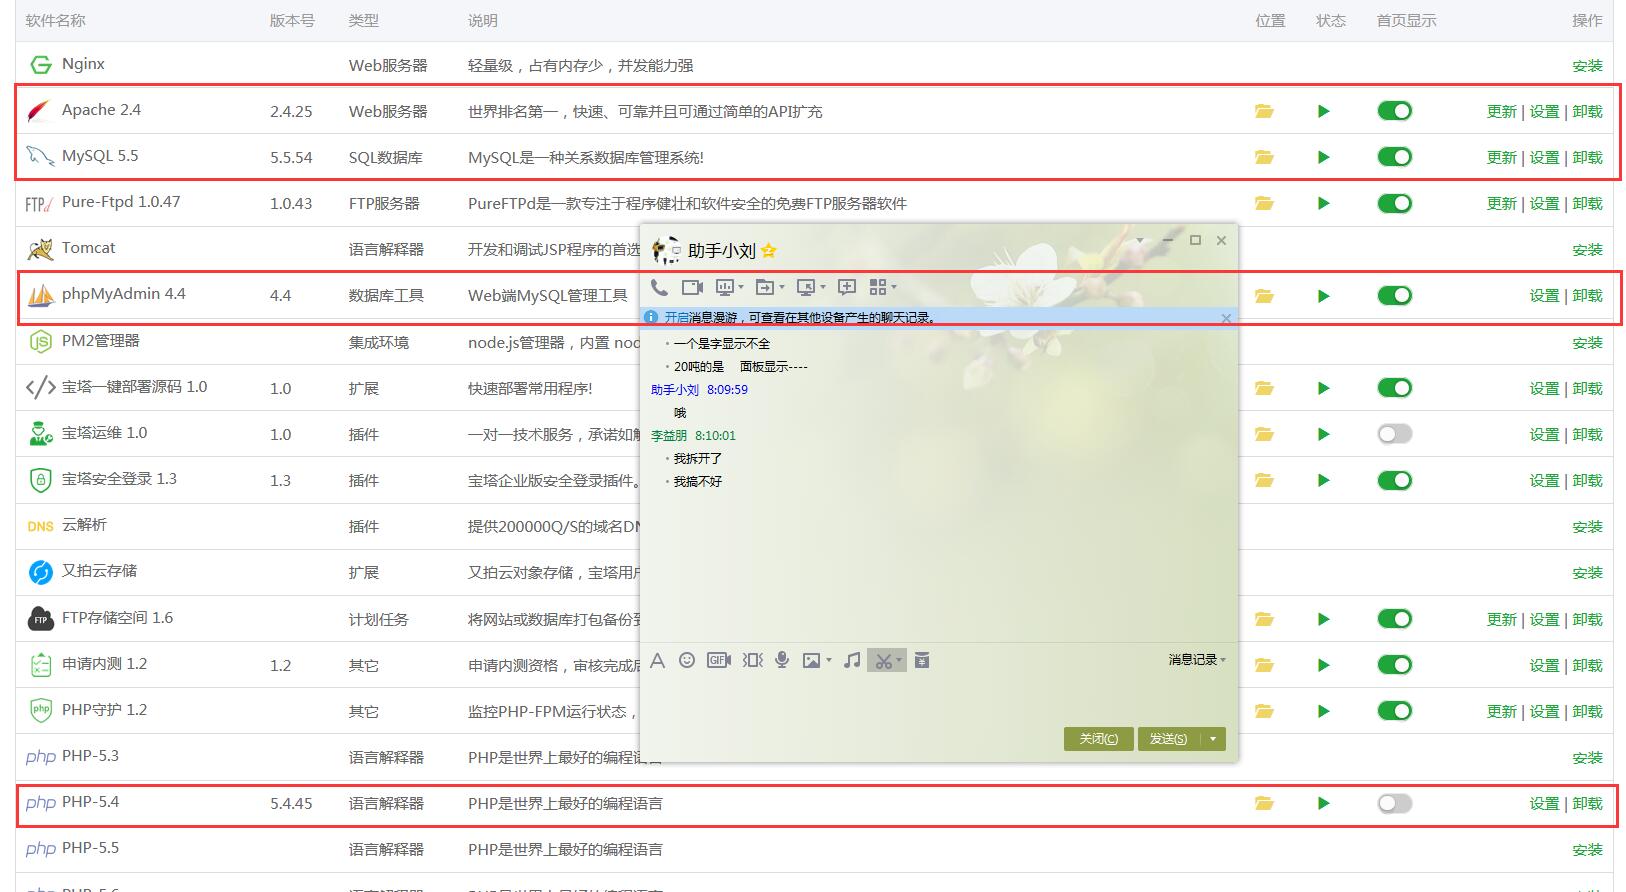Image resolution: width=1626 pixels, height=892 pixels.
Task: Click 卸载 link for PHP-5.4
Action: point(1587,804)
